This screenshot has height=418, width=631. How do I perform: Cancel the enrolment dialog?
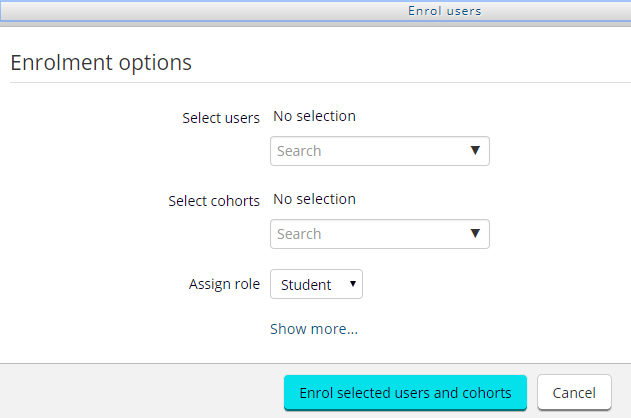coord(574,393)
